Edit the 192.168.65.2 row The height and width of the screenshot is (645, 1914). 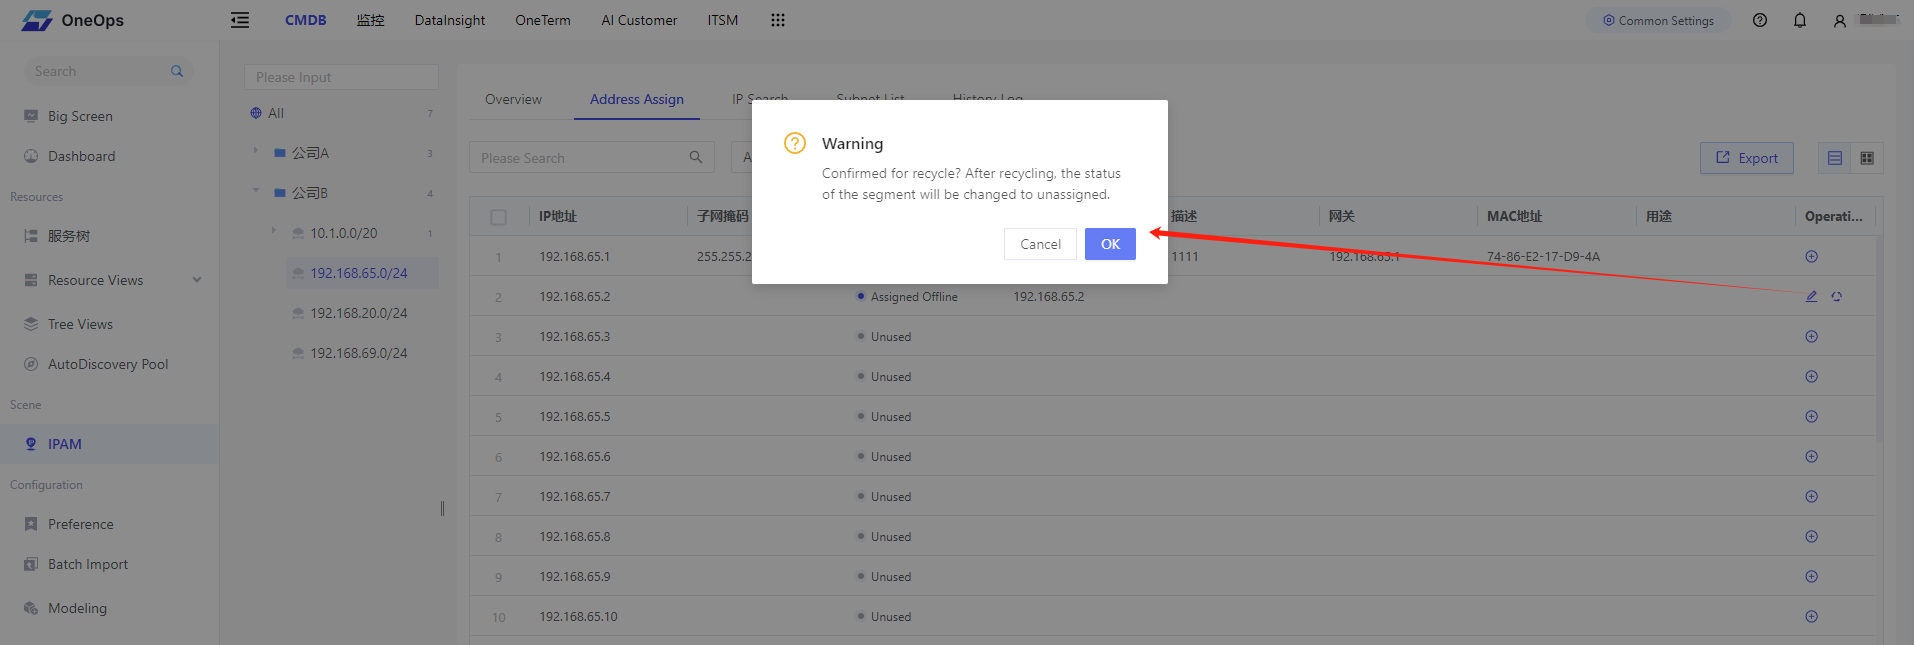point(1811,297)
